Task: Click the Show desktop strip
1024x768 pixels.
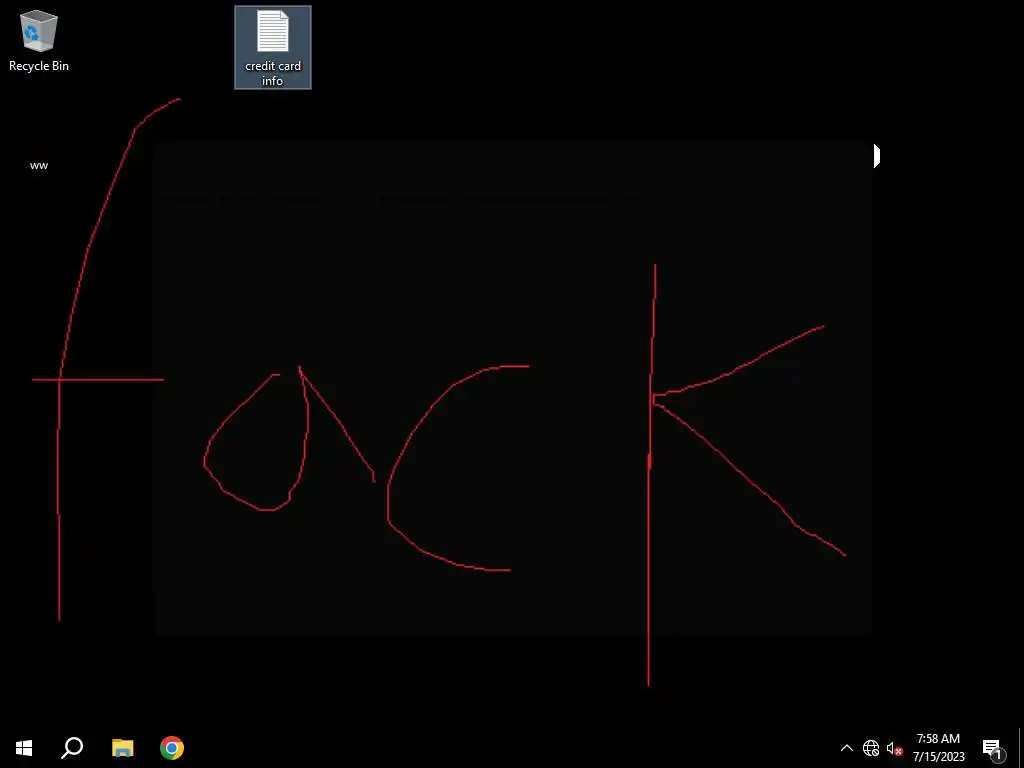Action: pos(1021,748)
